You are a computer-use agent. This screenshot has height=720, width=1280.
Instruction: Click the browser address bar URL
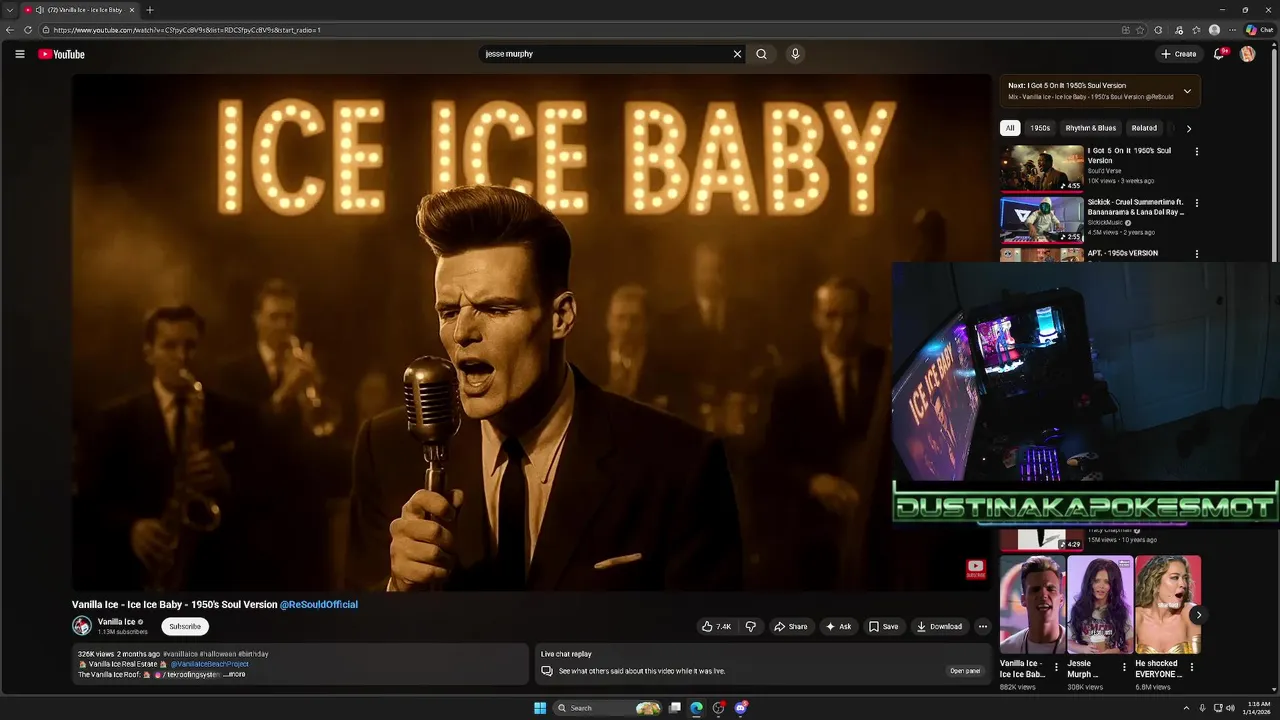pos(187,30)
